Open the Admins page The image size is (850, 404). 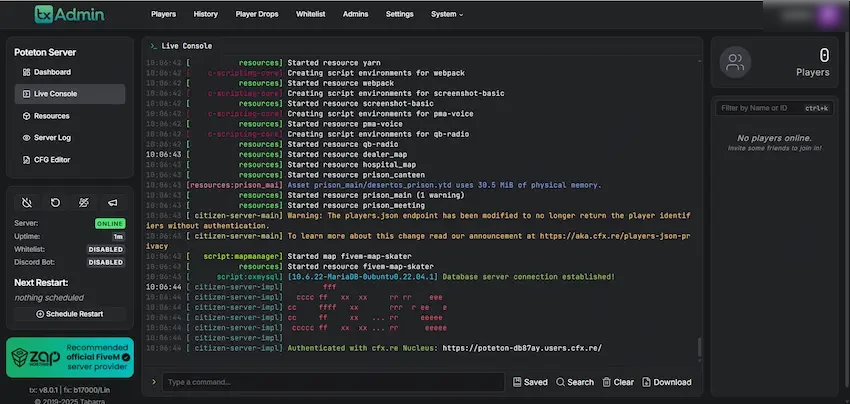pyautogui.click(x=355, y=14)
